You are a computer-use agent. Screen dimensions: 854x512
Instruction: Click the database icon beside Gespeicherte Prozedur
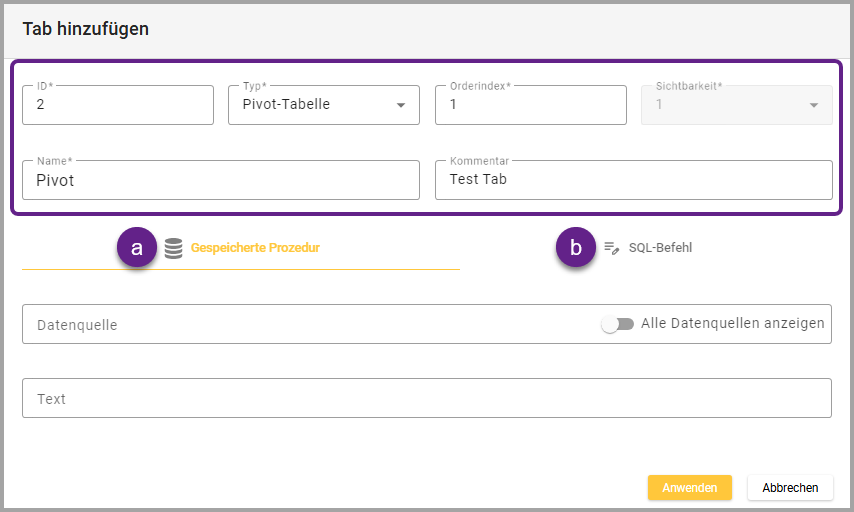[173, 248]
